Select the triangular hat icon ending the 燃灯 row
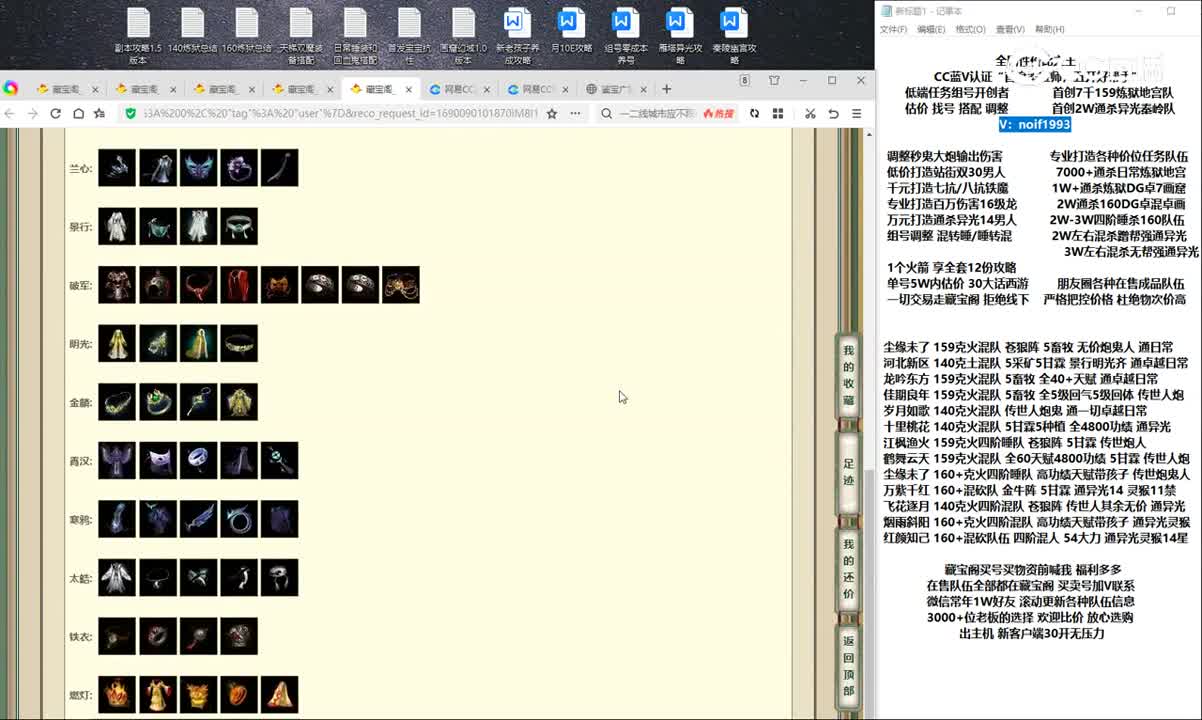The image size is (1202, 720). (280, 695)
